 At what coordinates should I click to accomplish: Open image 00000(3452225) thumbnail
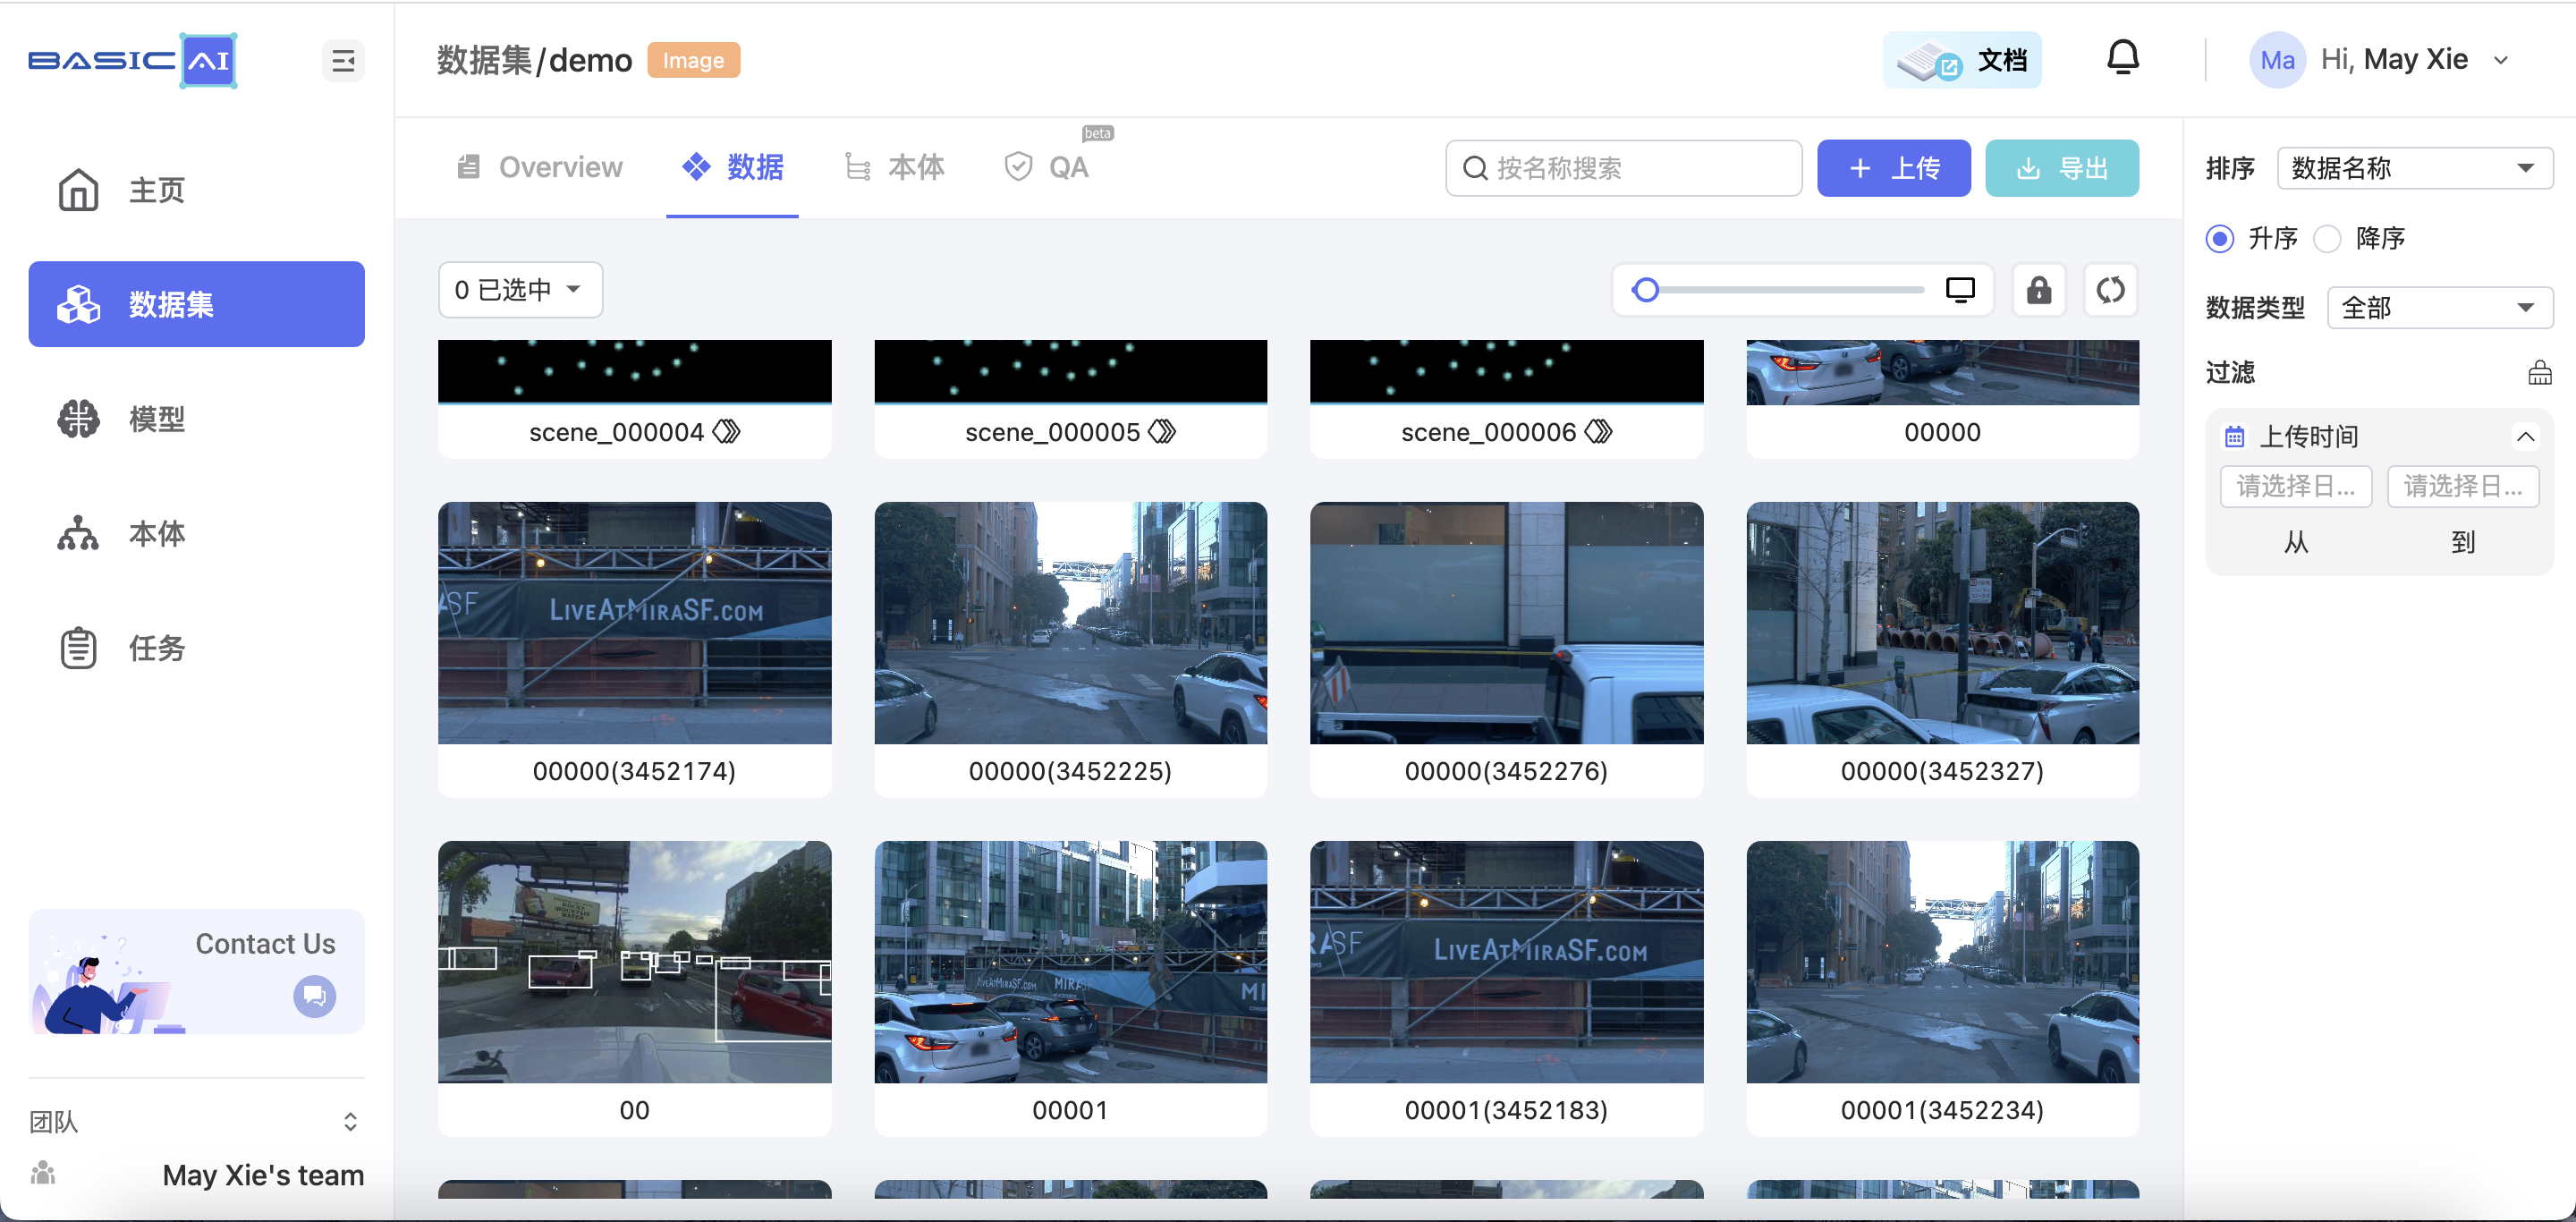1070,623
